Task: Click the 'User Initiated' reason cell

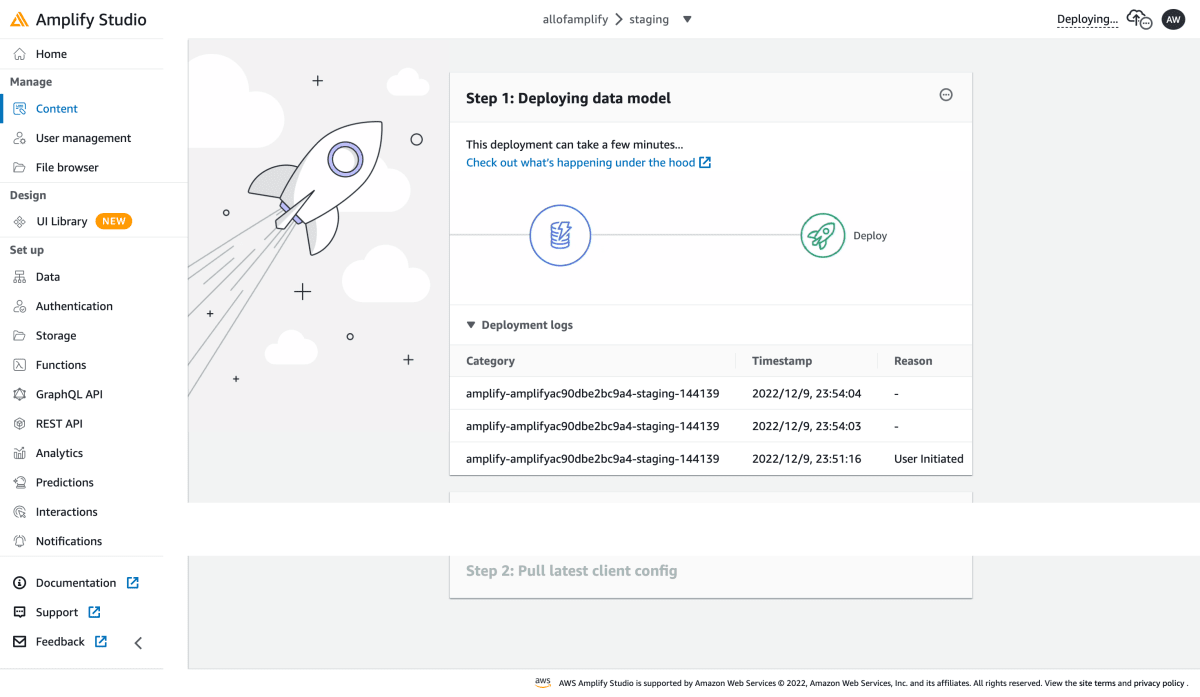Action: pos(929,459)
